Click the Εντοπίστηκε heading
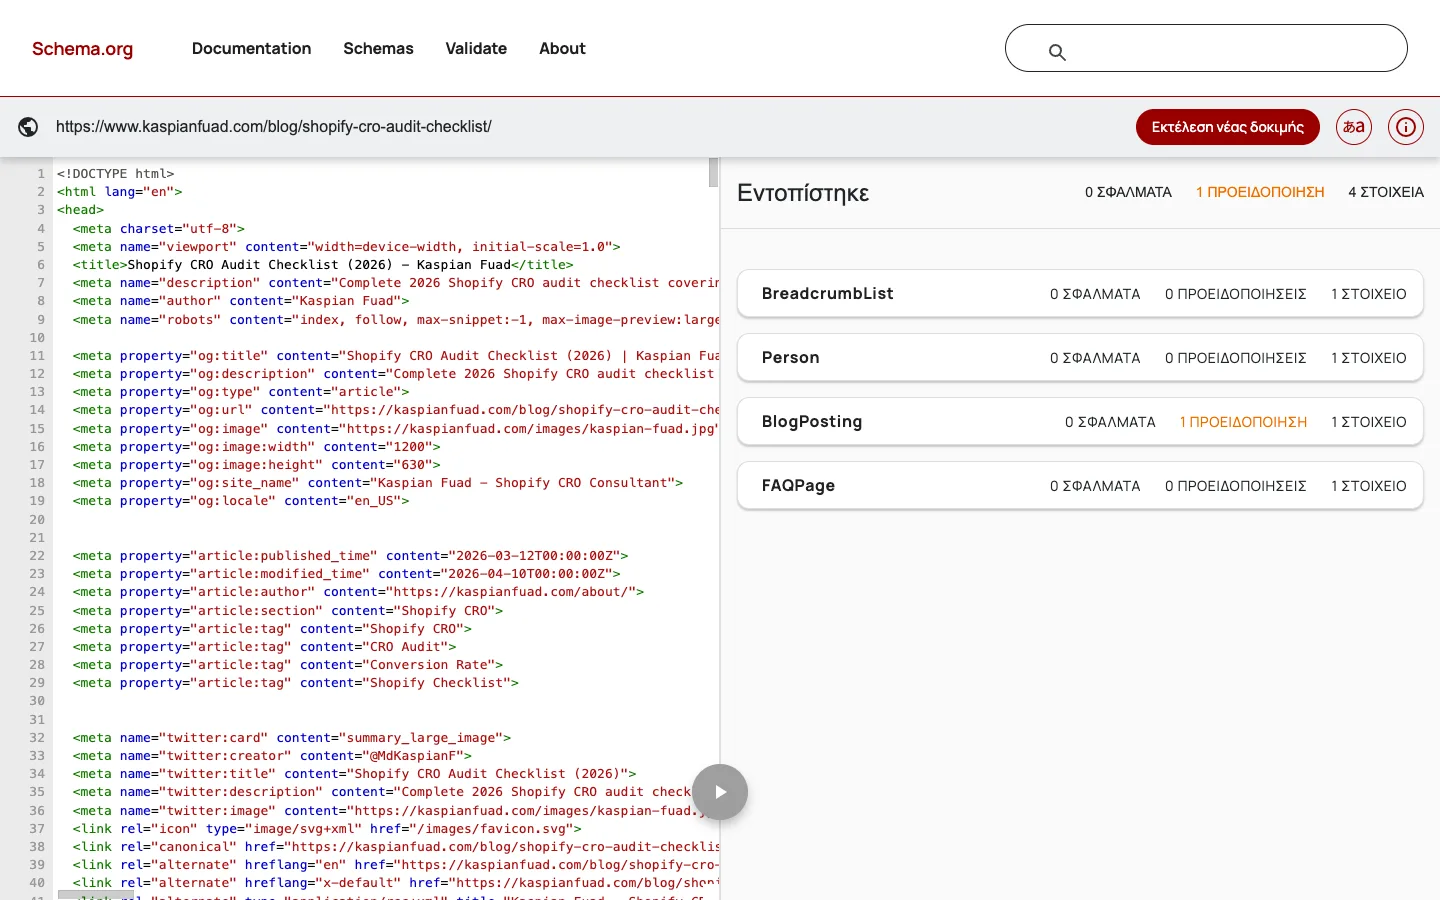The width and height of the screenshot is (1440, 900). coord(803,193)
